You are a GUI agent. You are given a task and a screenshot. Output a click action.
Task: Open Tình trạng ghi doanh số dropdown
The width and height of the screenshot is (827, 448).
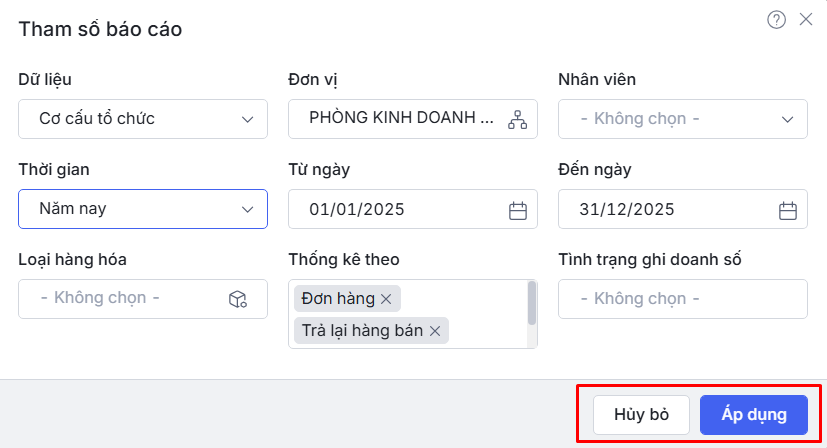[683, 298]
